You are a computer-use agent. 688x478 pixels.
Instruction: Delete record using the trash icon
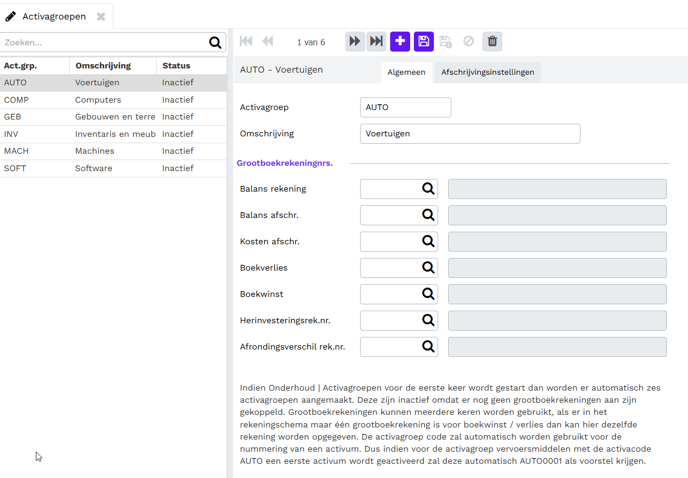click(x=492, y=42)
